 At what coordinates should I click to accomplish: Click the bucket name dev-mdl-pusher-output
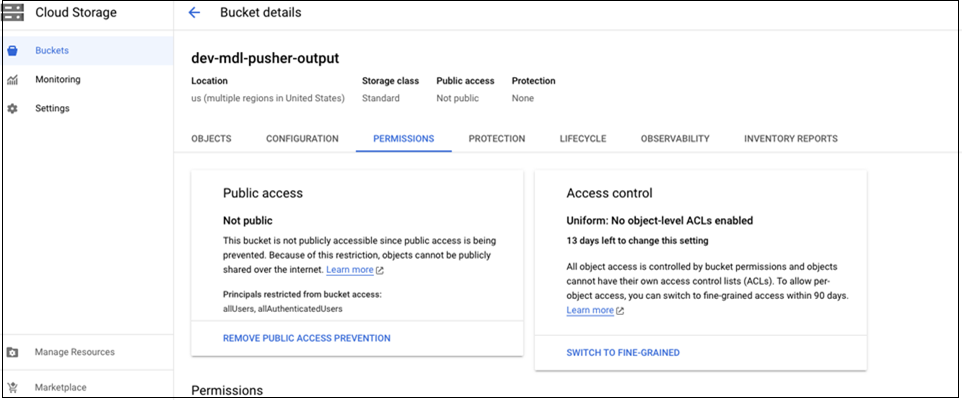pyautogui.click(x=265, y=58)
